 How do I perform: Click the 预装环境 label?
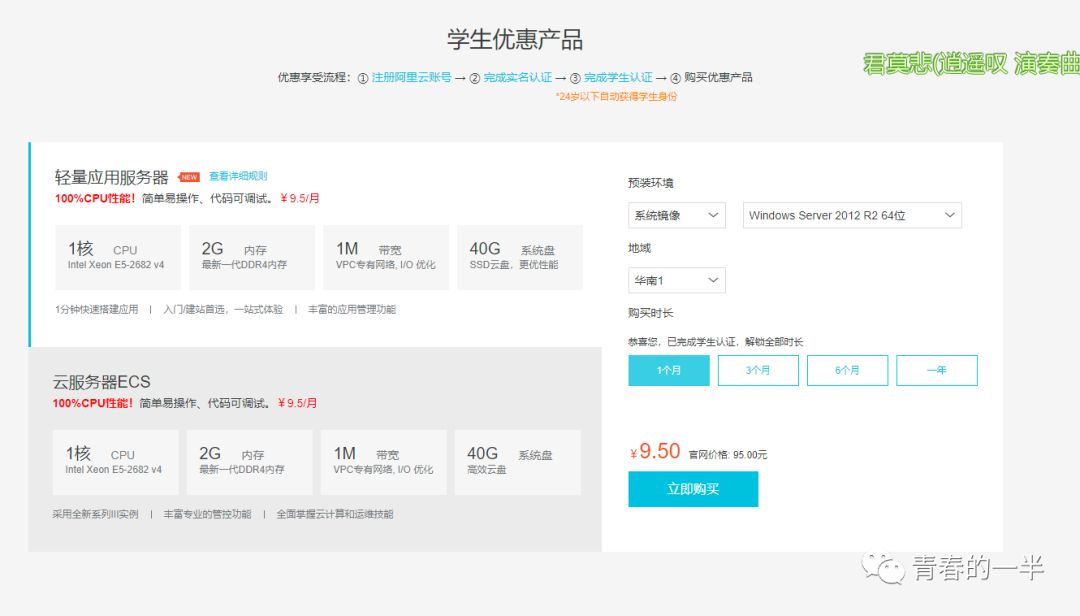coord(651,183)
